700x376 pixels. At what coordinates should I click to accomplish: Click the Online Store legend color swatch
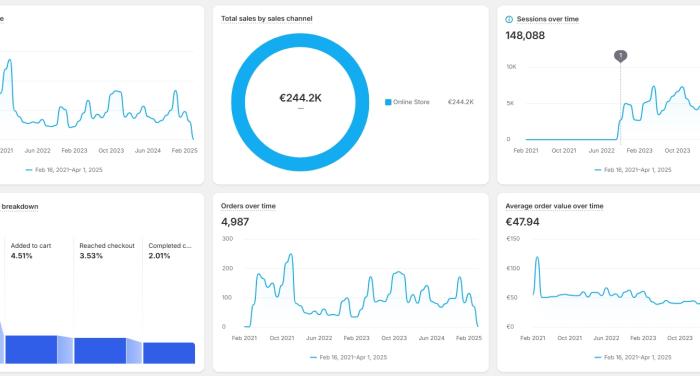click(388, 102)
